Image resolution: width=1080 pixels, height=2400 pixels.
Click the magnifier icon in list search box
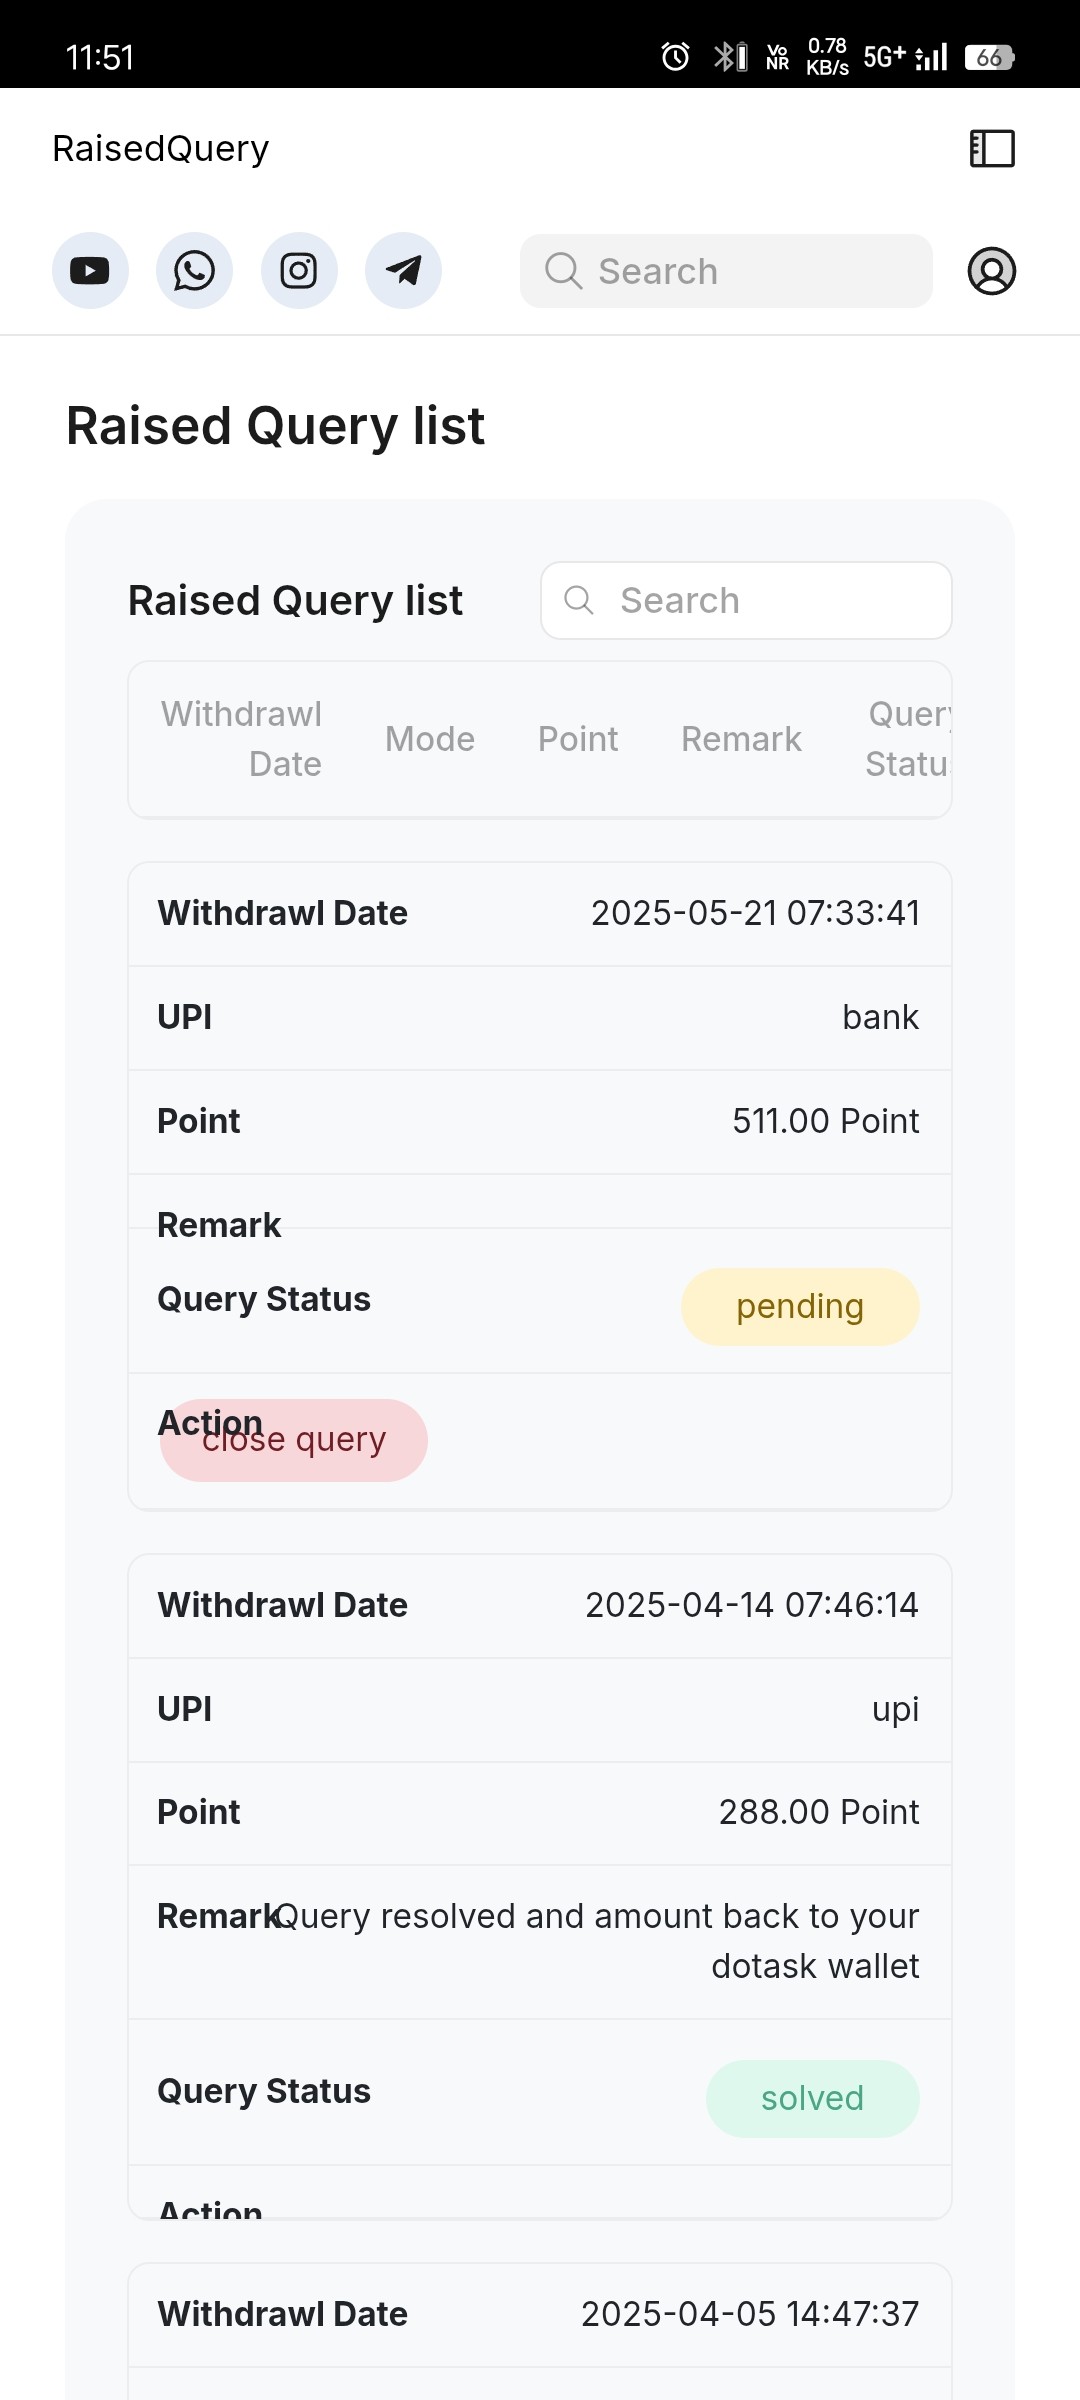[579, 600]
